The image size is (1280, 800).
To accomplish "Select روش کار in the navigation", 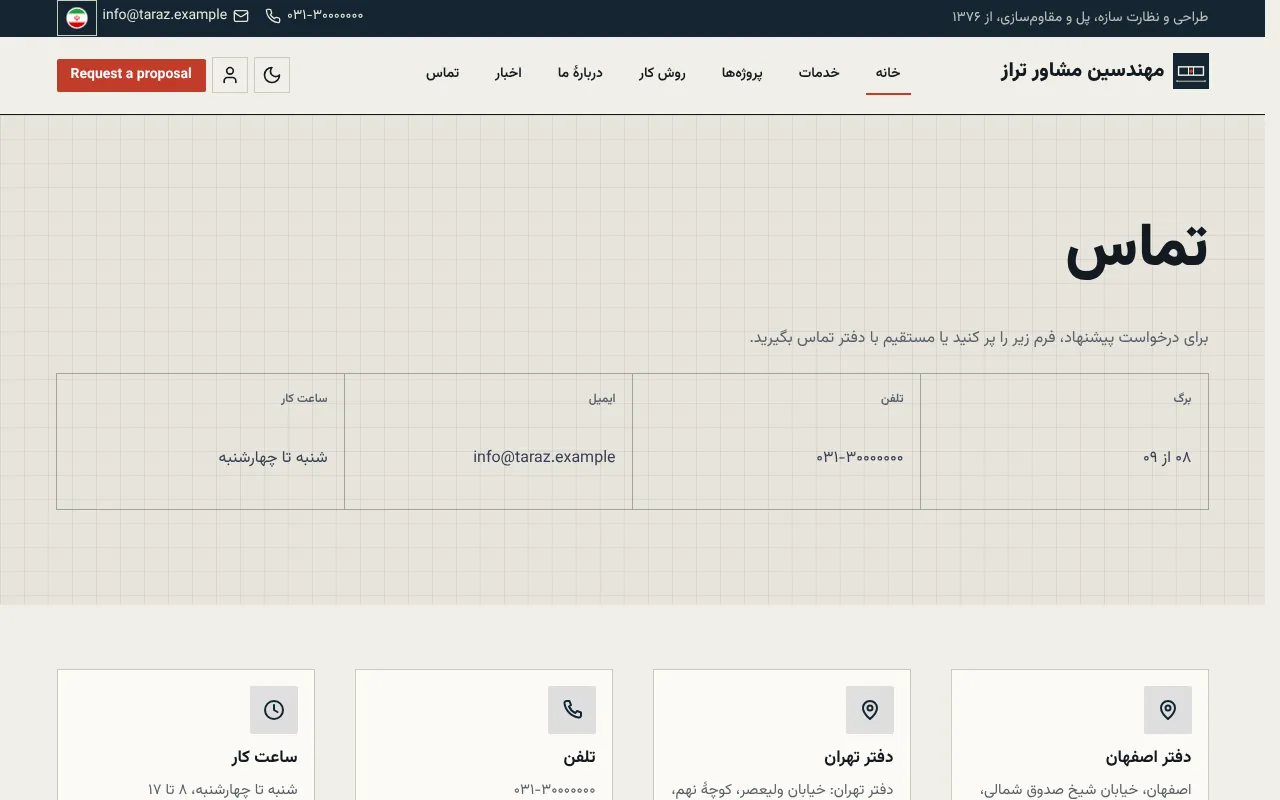I will (663, 73).
